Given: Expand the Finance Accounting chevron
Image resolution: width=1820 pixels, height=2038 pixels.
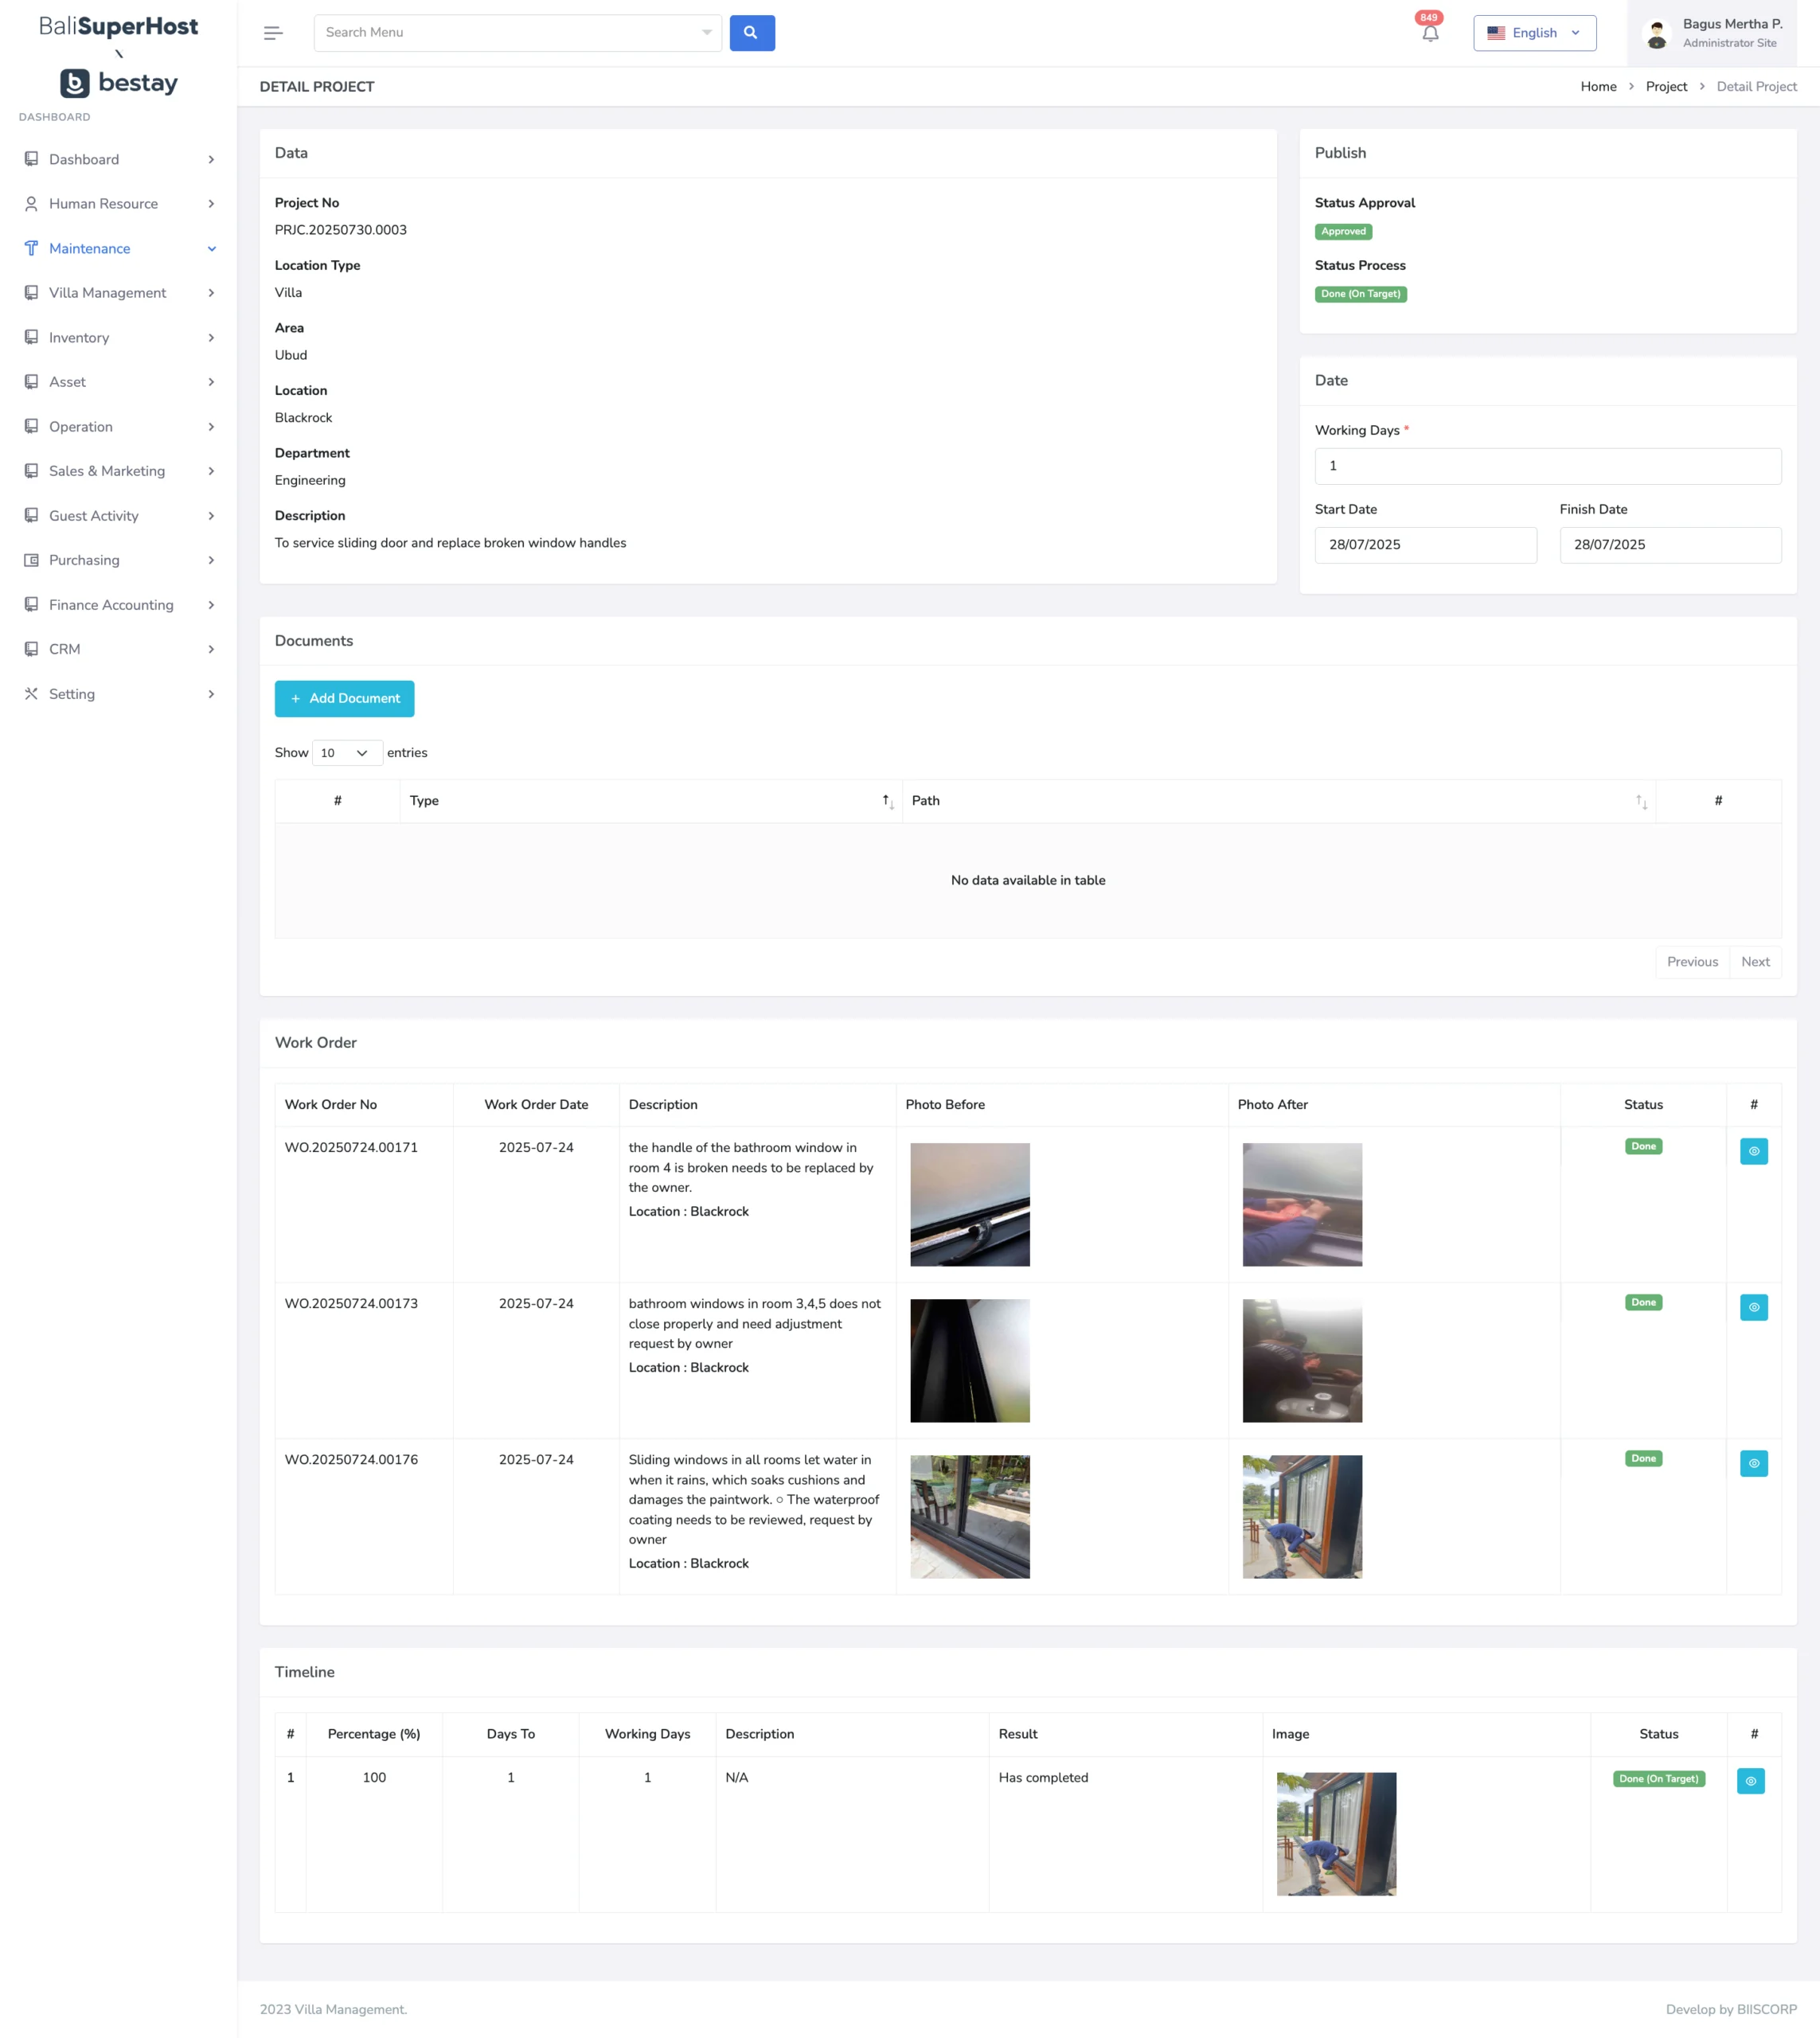Looking at the screenshot, I should click(x=211, y=605).
